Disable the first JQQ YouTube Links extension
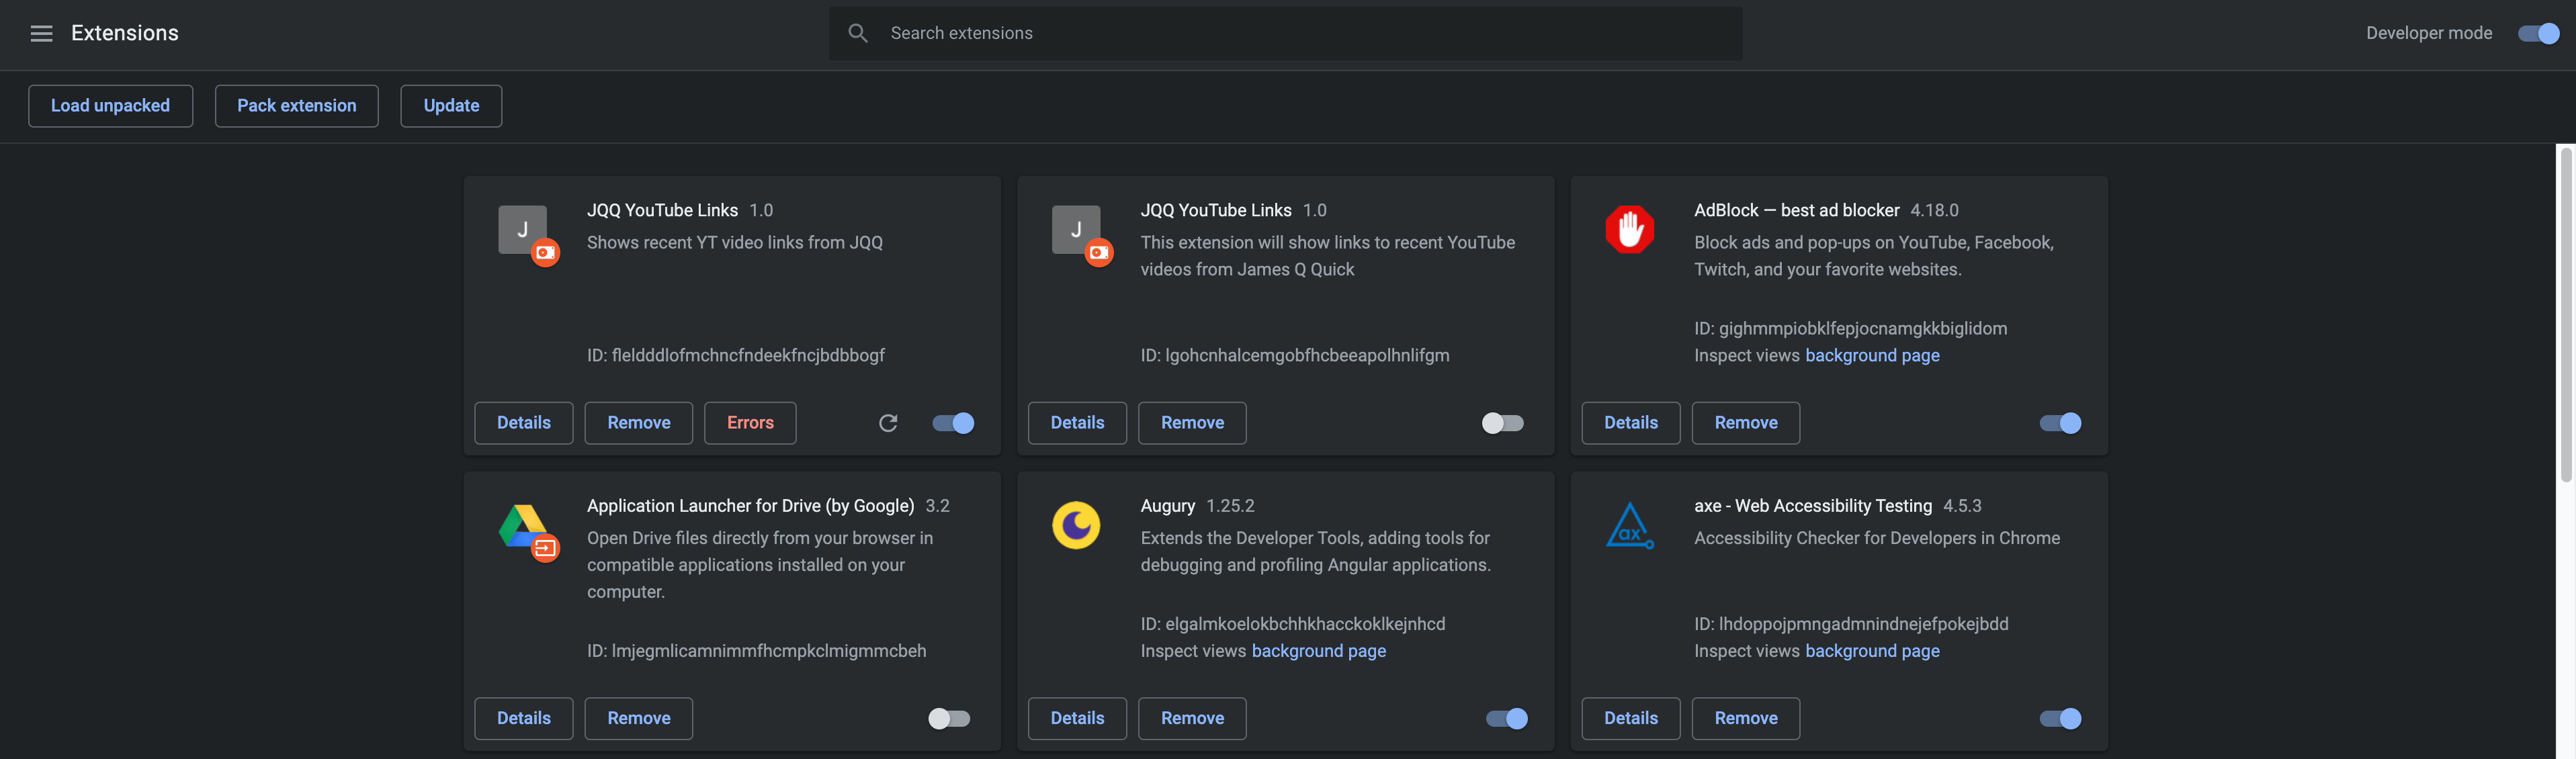This screenshot has height=759, width=2576. 953,423
